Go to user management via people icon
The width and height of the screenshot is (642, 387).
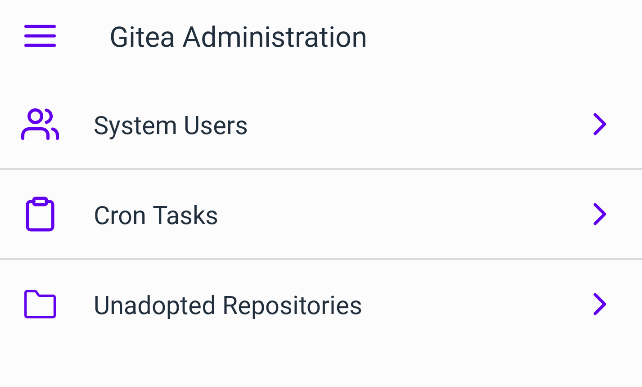coord(40,124)
